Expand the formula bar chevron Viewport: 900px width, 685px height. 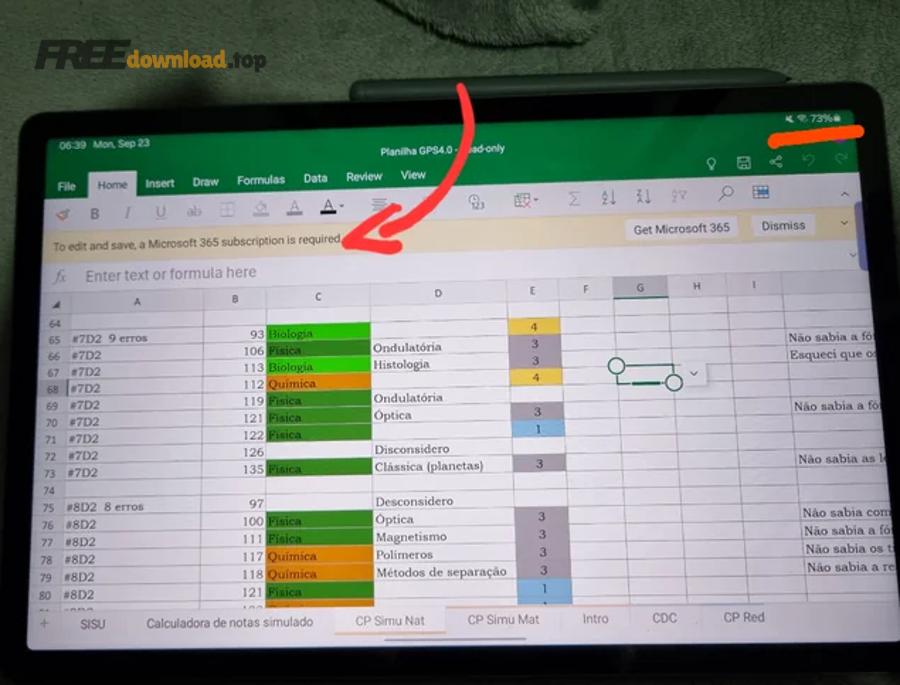[x=853, y=254]
